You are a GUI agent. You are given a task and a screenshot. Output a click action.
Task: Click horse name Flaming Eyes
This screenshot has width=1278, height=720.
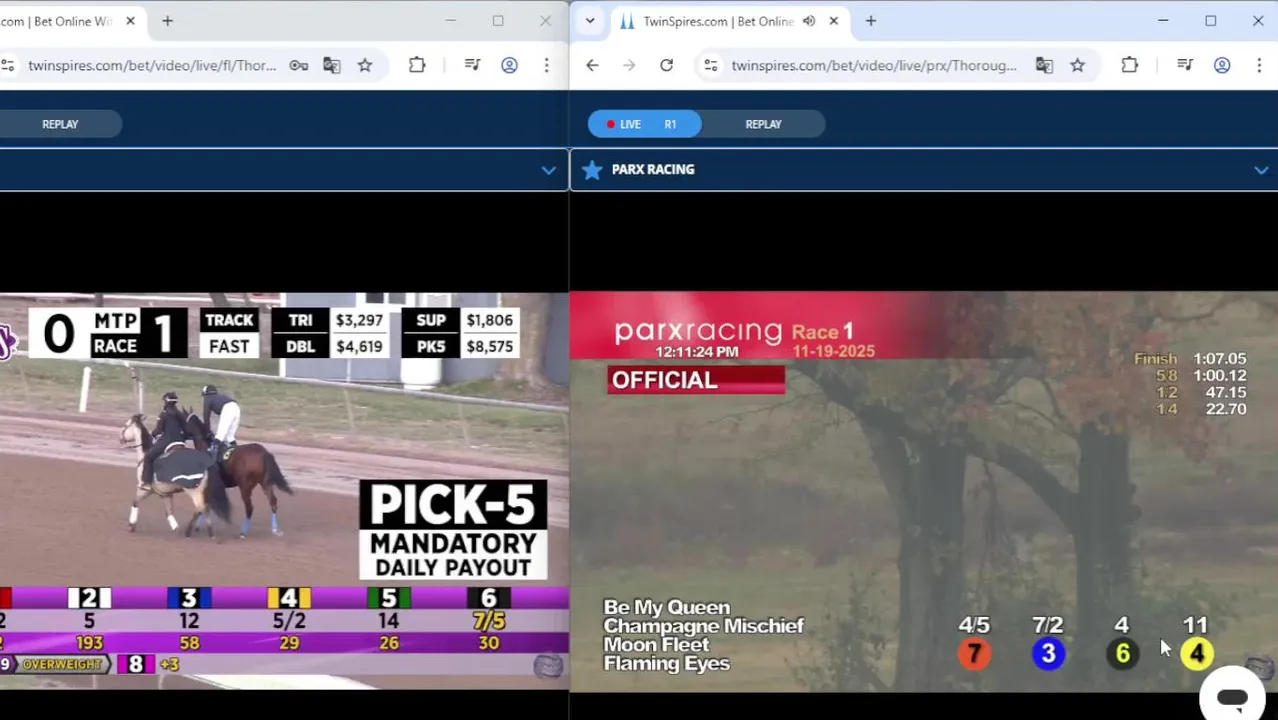pos(666,663)
